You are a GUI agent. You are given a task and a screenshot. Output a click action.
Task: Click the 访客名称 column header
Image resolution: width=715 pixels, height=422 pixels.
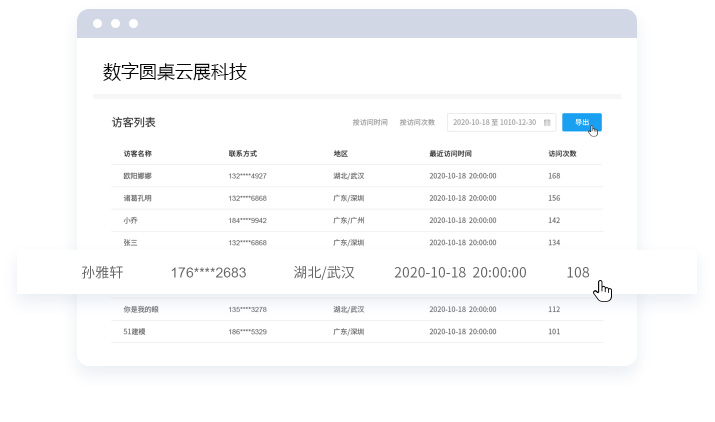[x=138, y=154]
